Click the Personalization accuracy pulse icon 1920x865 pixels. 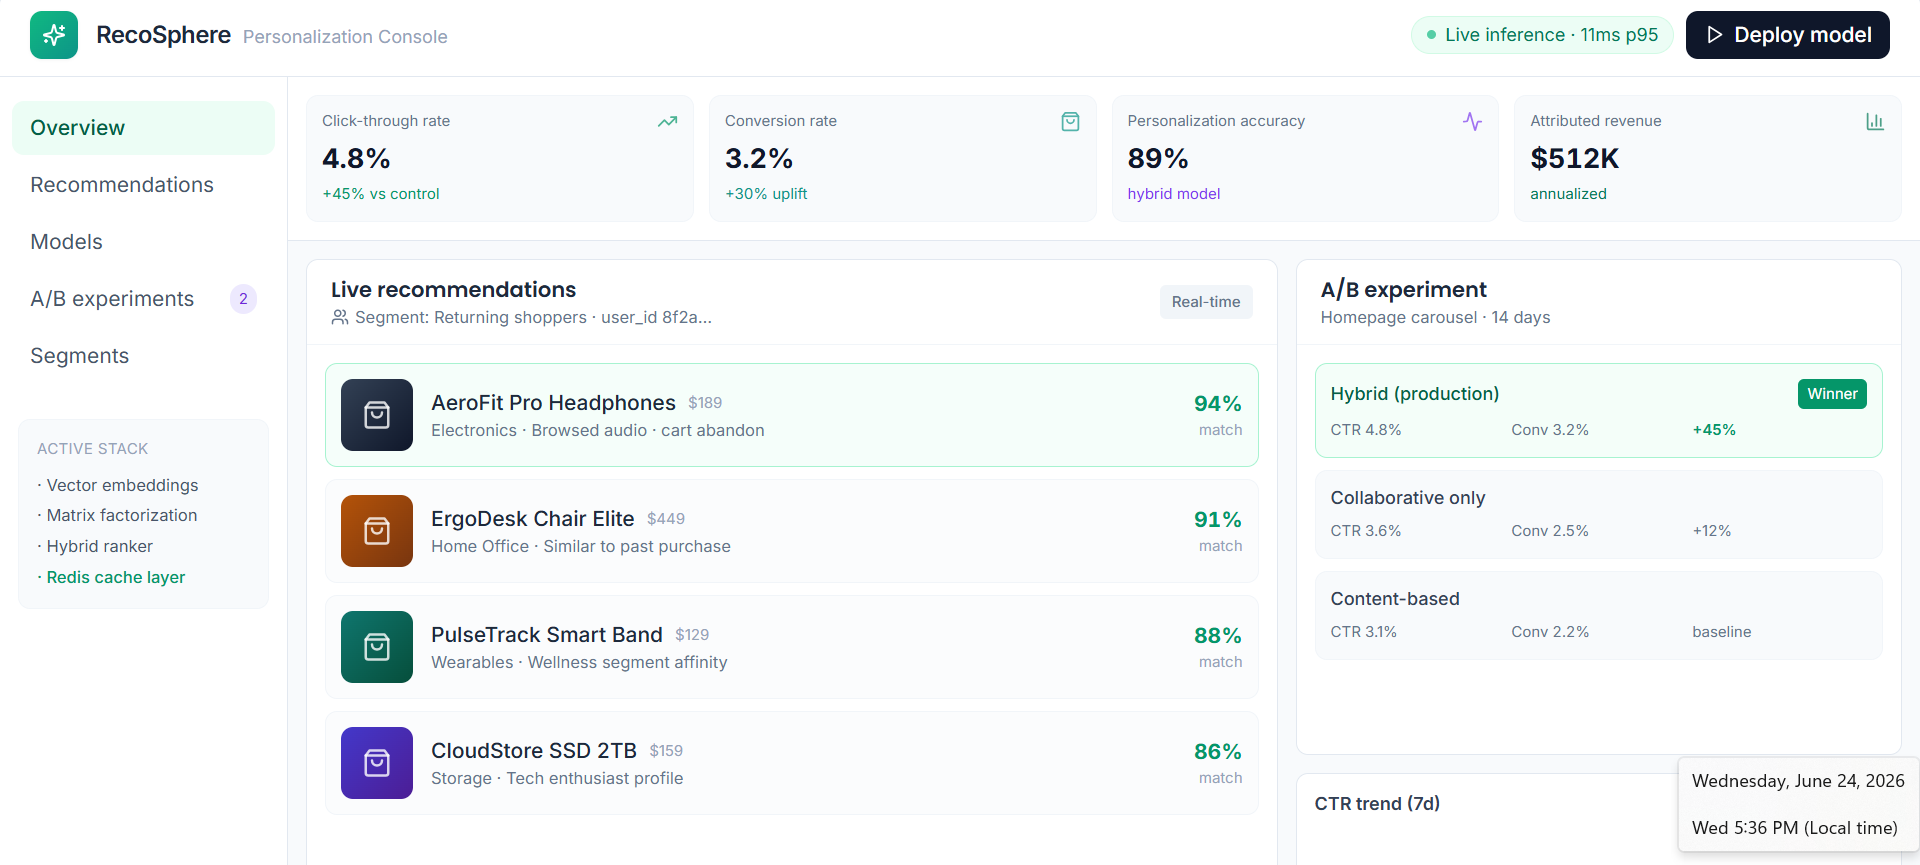pyautogui.click(x=1472, y=122)
